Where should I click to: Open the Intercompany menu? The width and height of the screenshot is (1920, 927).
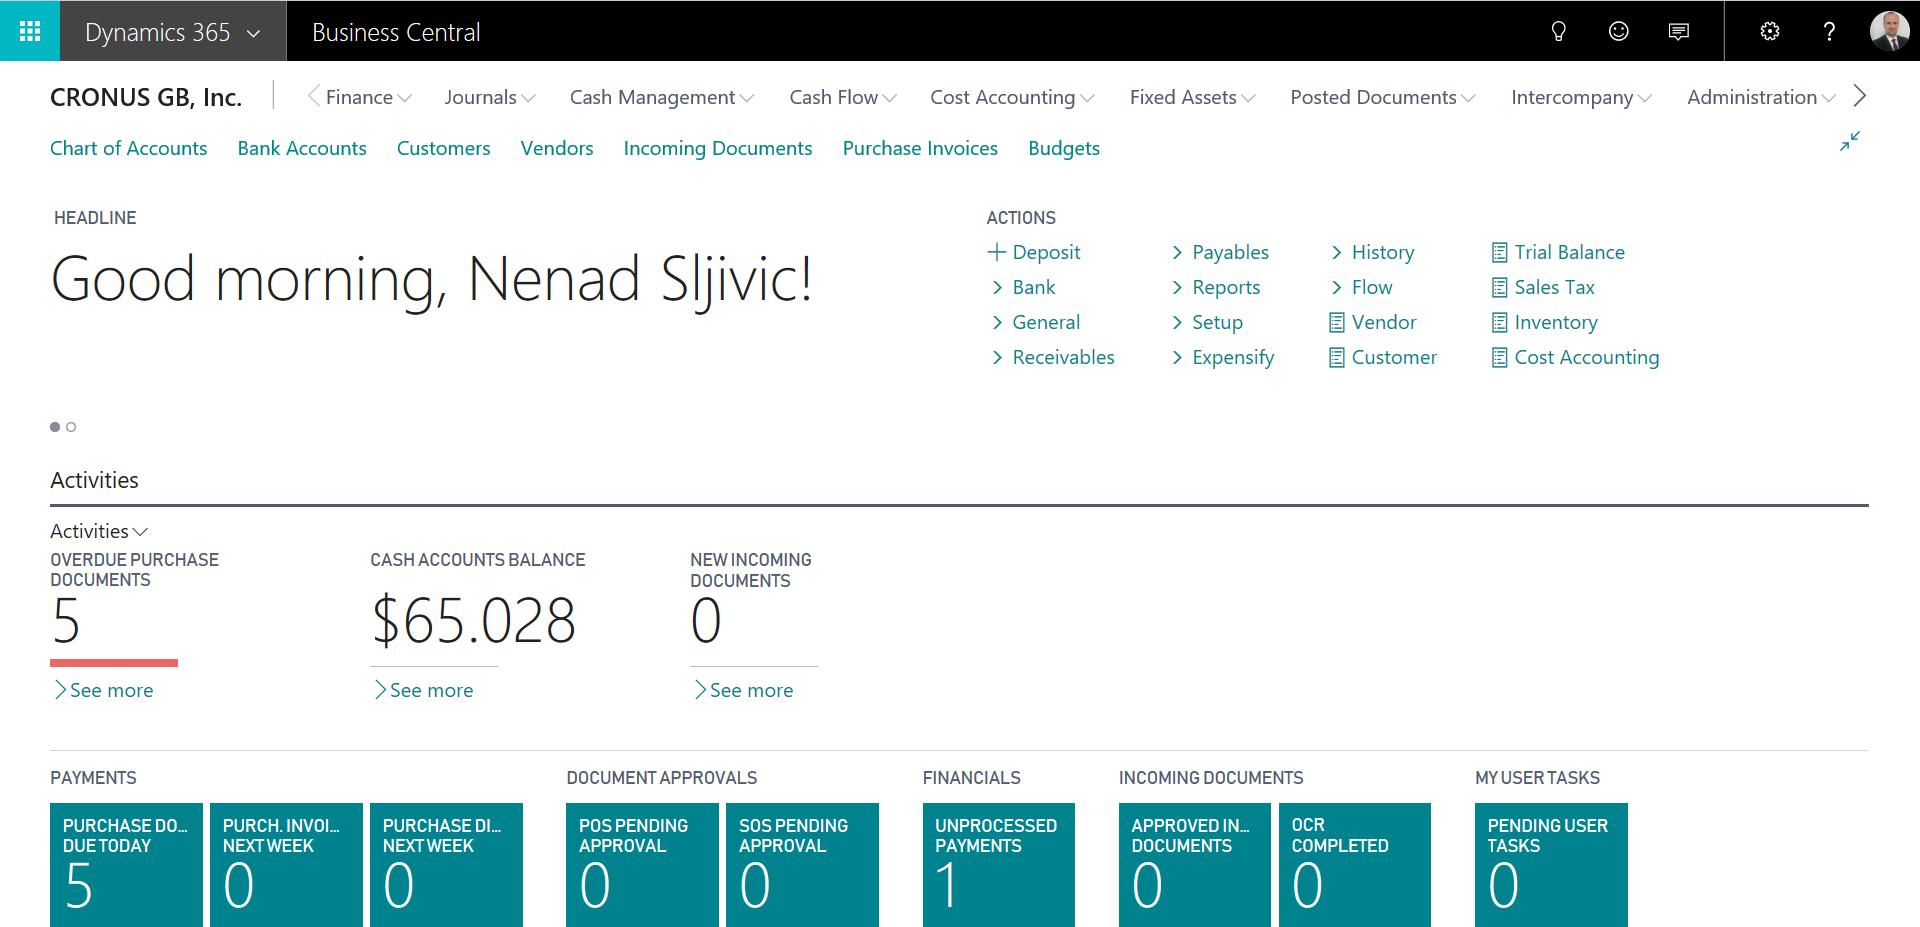pyautogui.click(x=1581, y=97)
